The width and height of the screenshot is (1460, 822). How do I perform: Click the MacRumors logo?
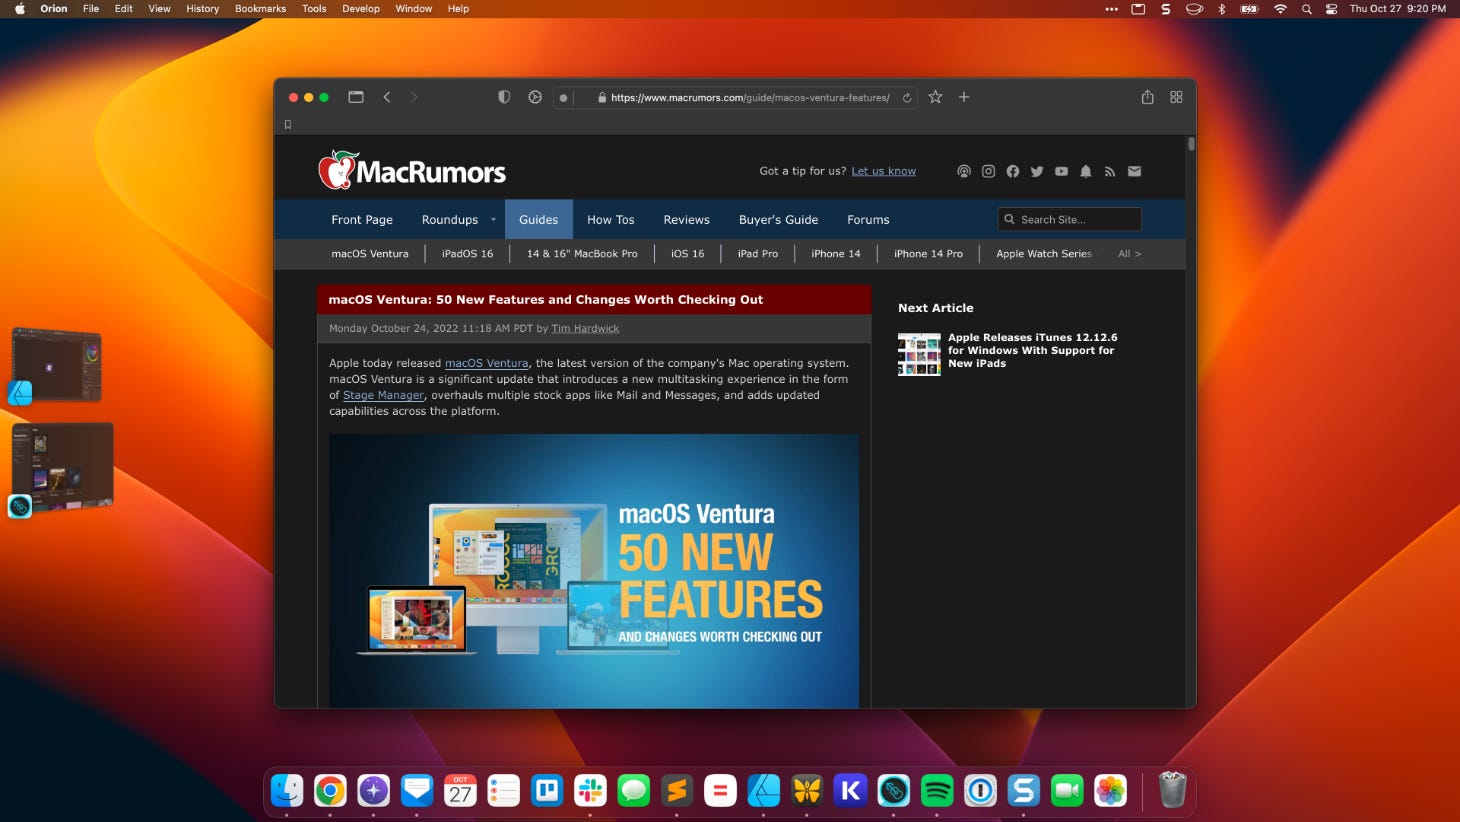click(412, 171)
